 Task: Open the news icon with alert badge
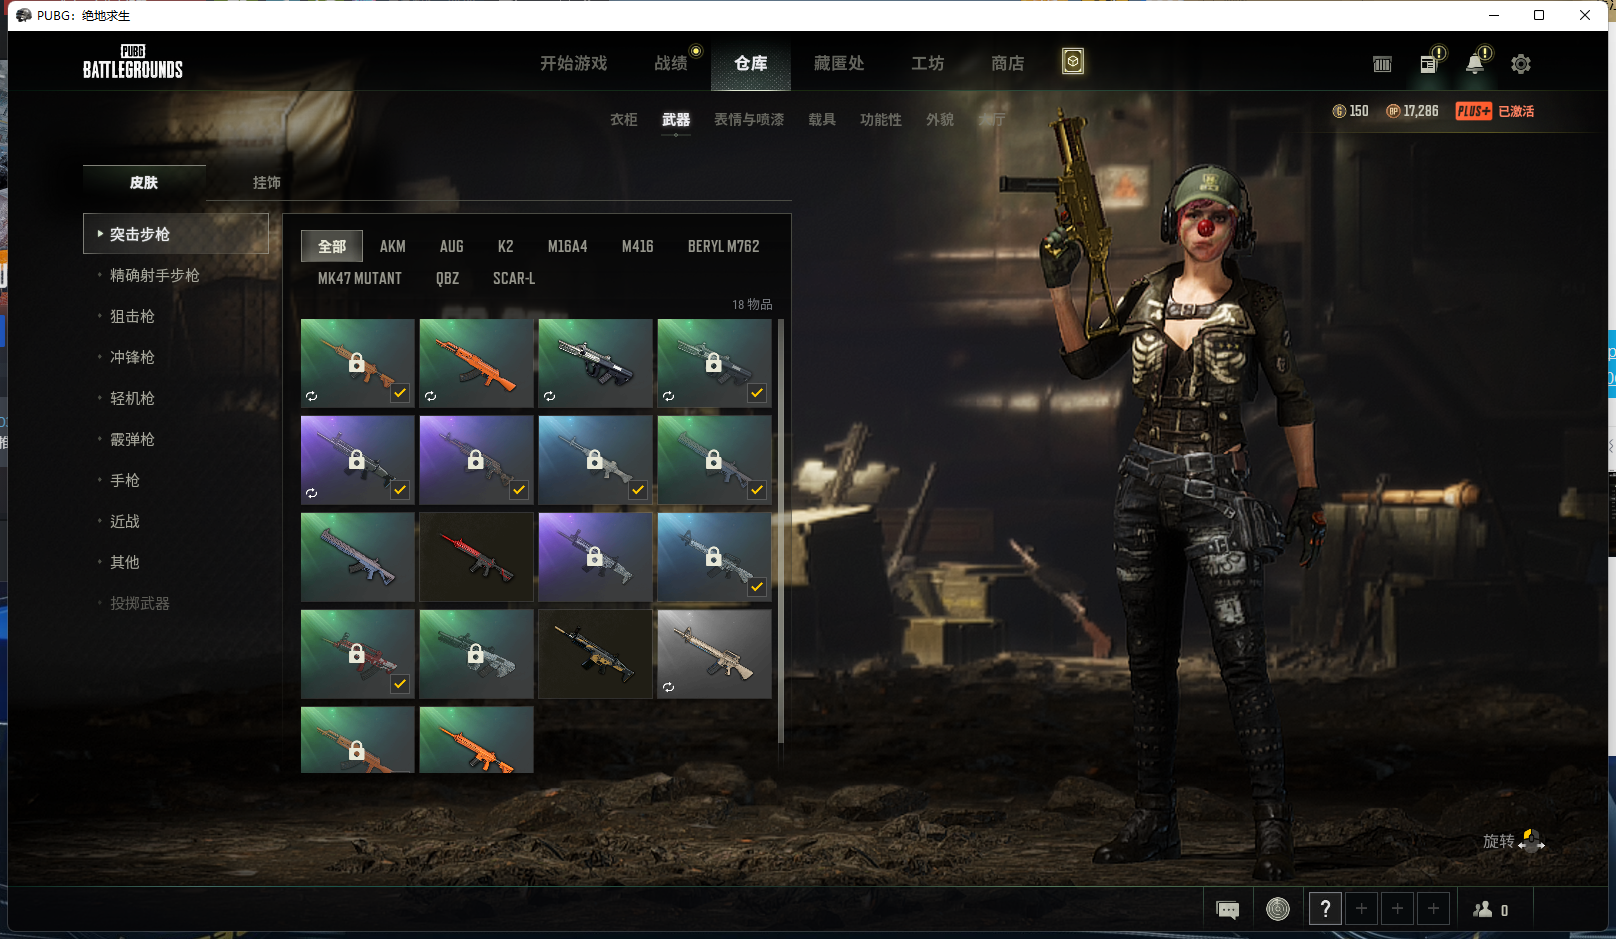(x=1430, y=62)
